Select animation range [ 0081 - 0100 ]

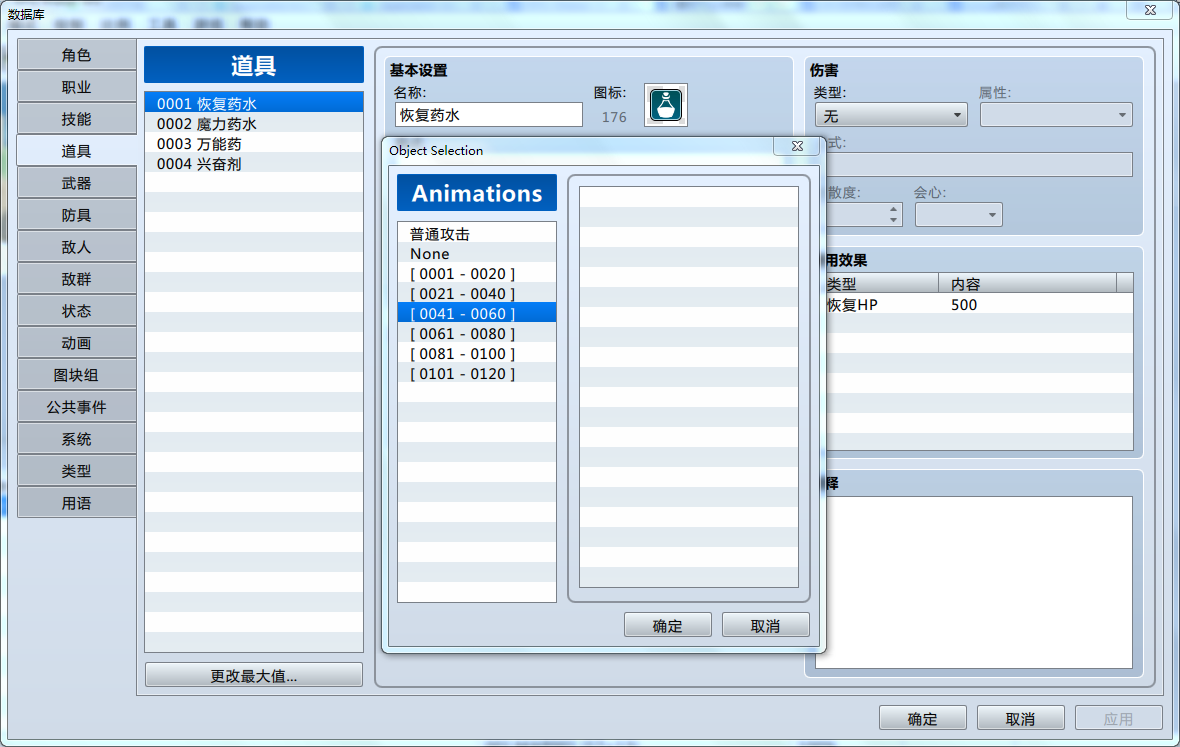coord(476,354)
